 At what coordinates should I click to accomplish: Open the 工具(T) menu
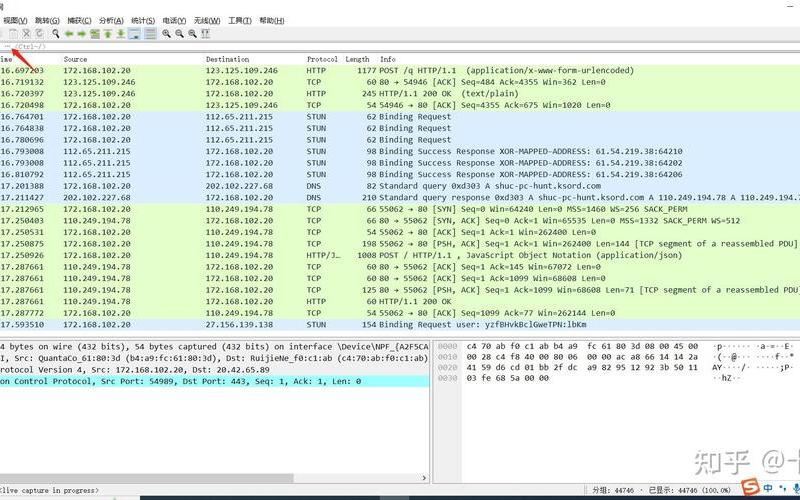point(239,21)
